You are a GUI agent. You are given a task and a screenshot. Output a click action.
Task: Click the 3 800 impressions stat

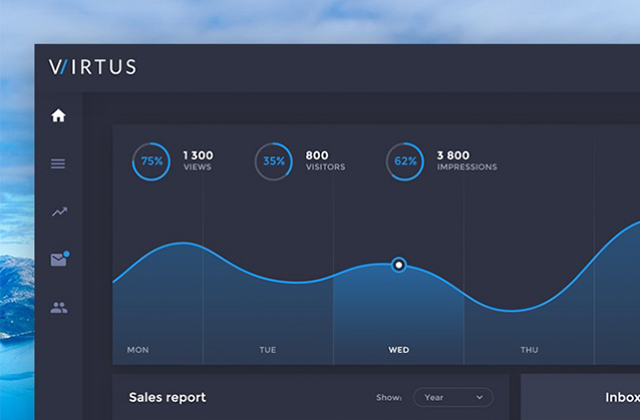point(466,160)
